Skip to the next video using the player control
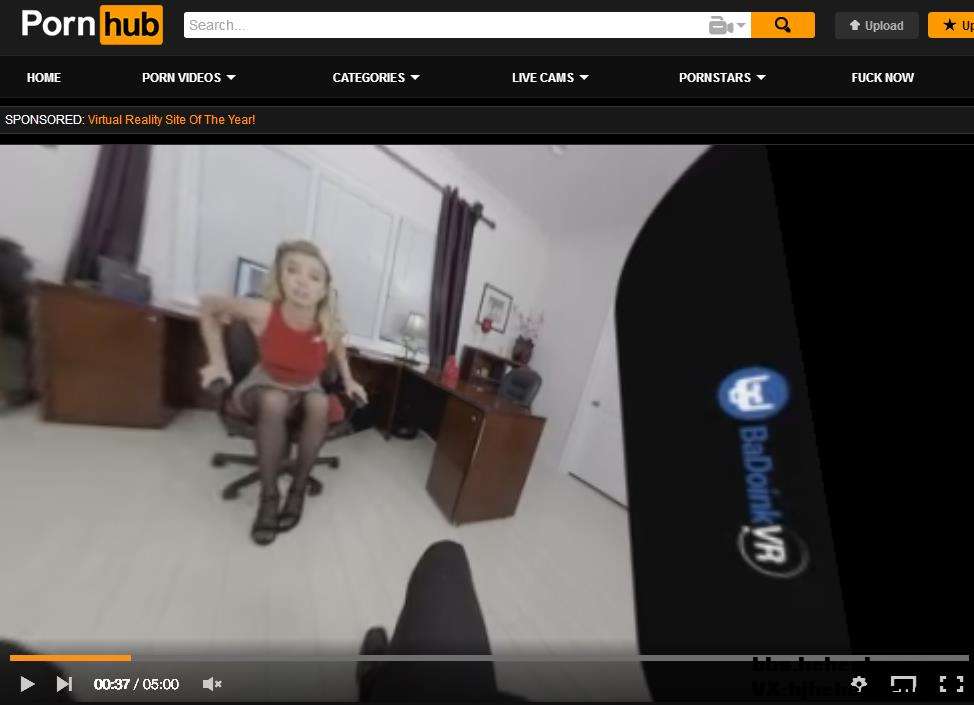The image size is (974, 705). (64, 684)
